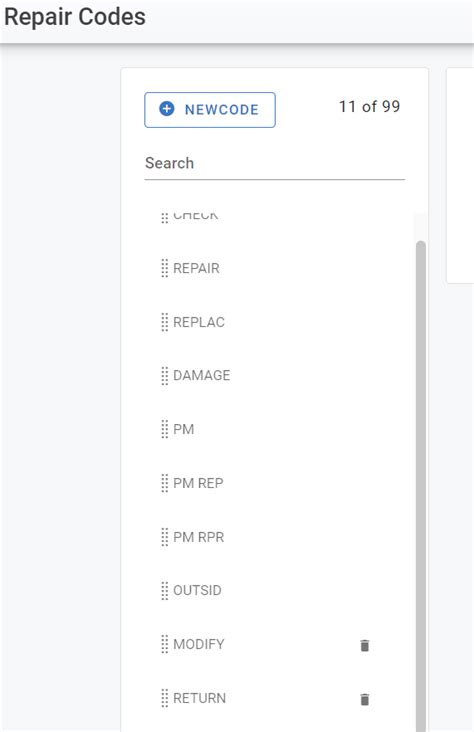Focus the Search field
The width and height of the screenshot is (474, 732).
pyautogui.click(x=275, y=163)
